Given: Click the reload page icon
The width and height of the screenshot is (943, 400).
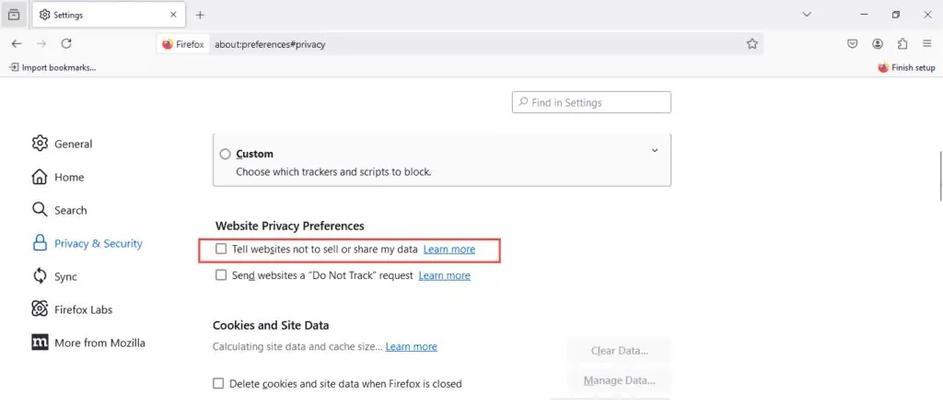Looking at the screenshot, I should [67, 43].
